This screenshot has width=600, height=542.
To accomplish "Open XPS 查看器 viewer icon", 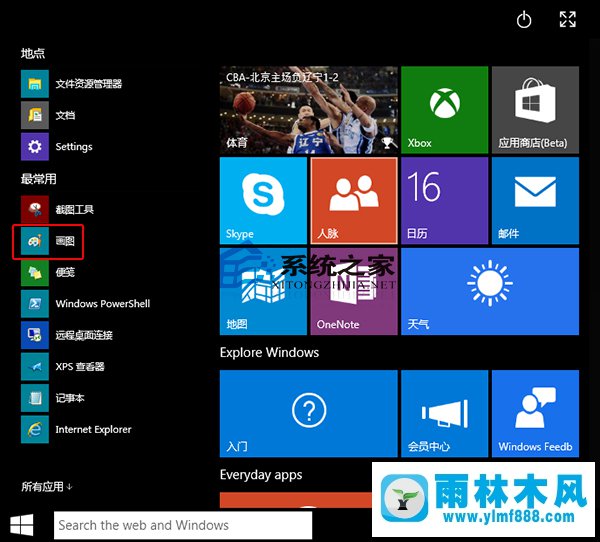I will coord(35,366).
